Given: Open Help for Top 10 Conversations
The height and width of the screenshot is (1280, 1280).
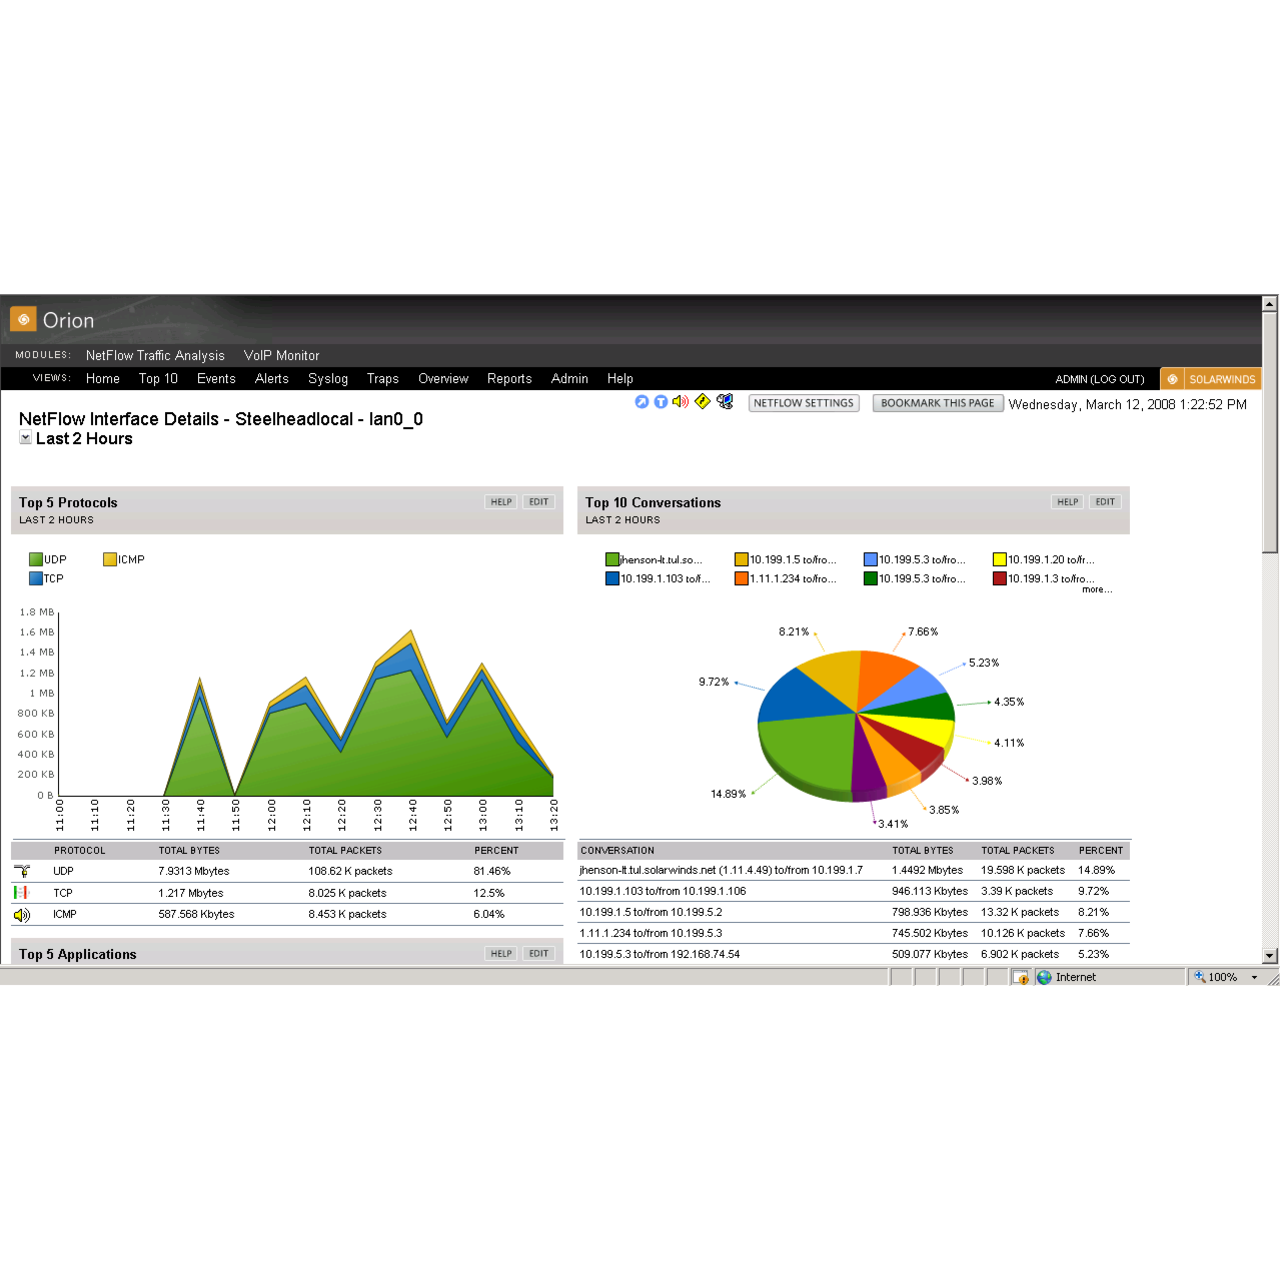Looking at the screenshot, I should click(x=1067, y=502).
